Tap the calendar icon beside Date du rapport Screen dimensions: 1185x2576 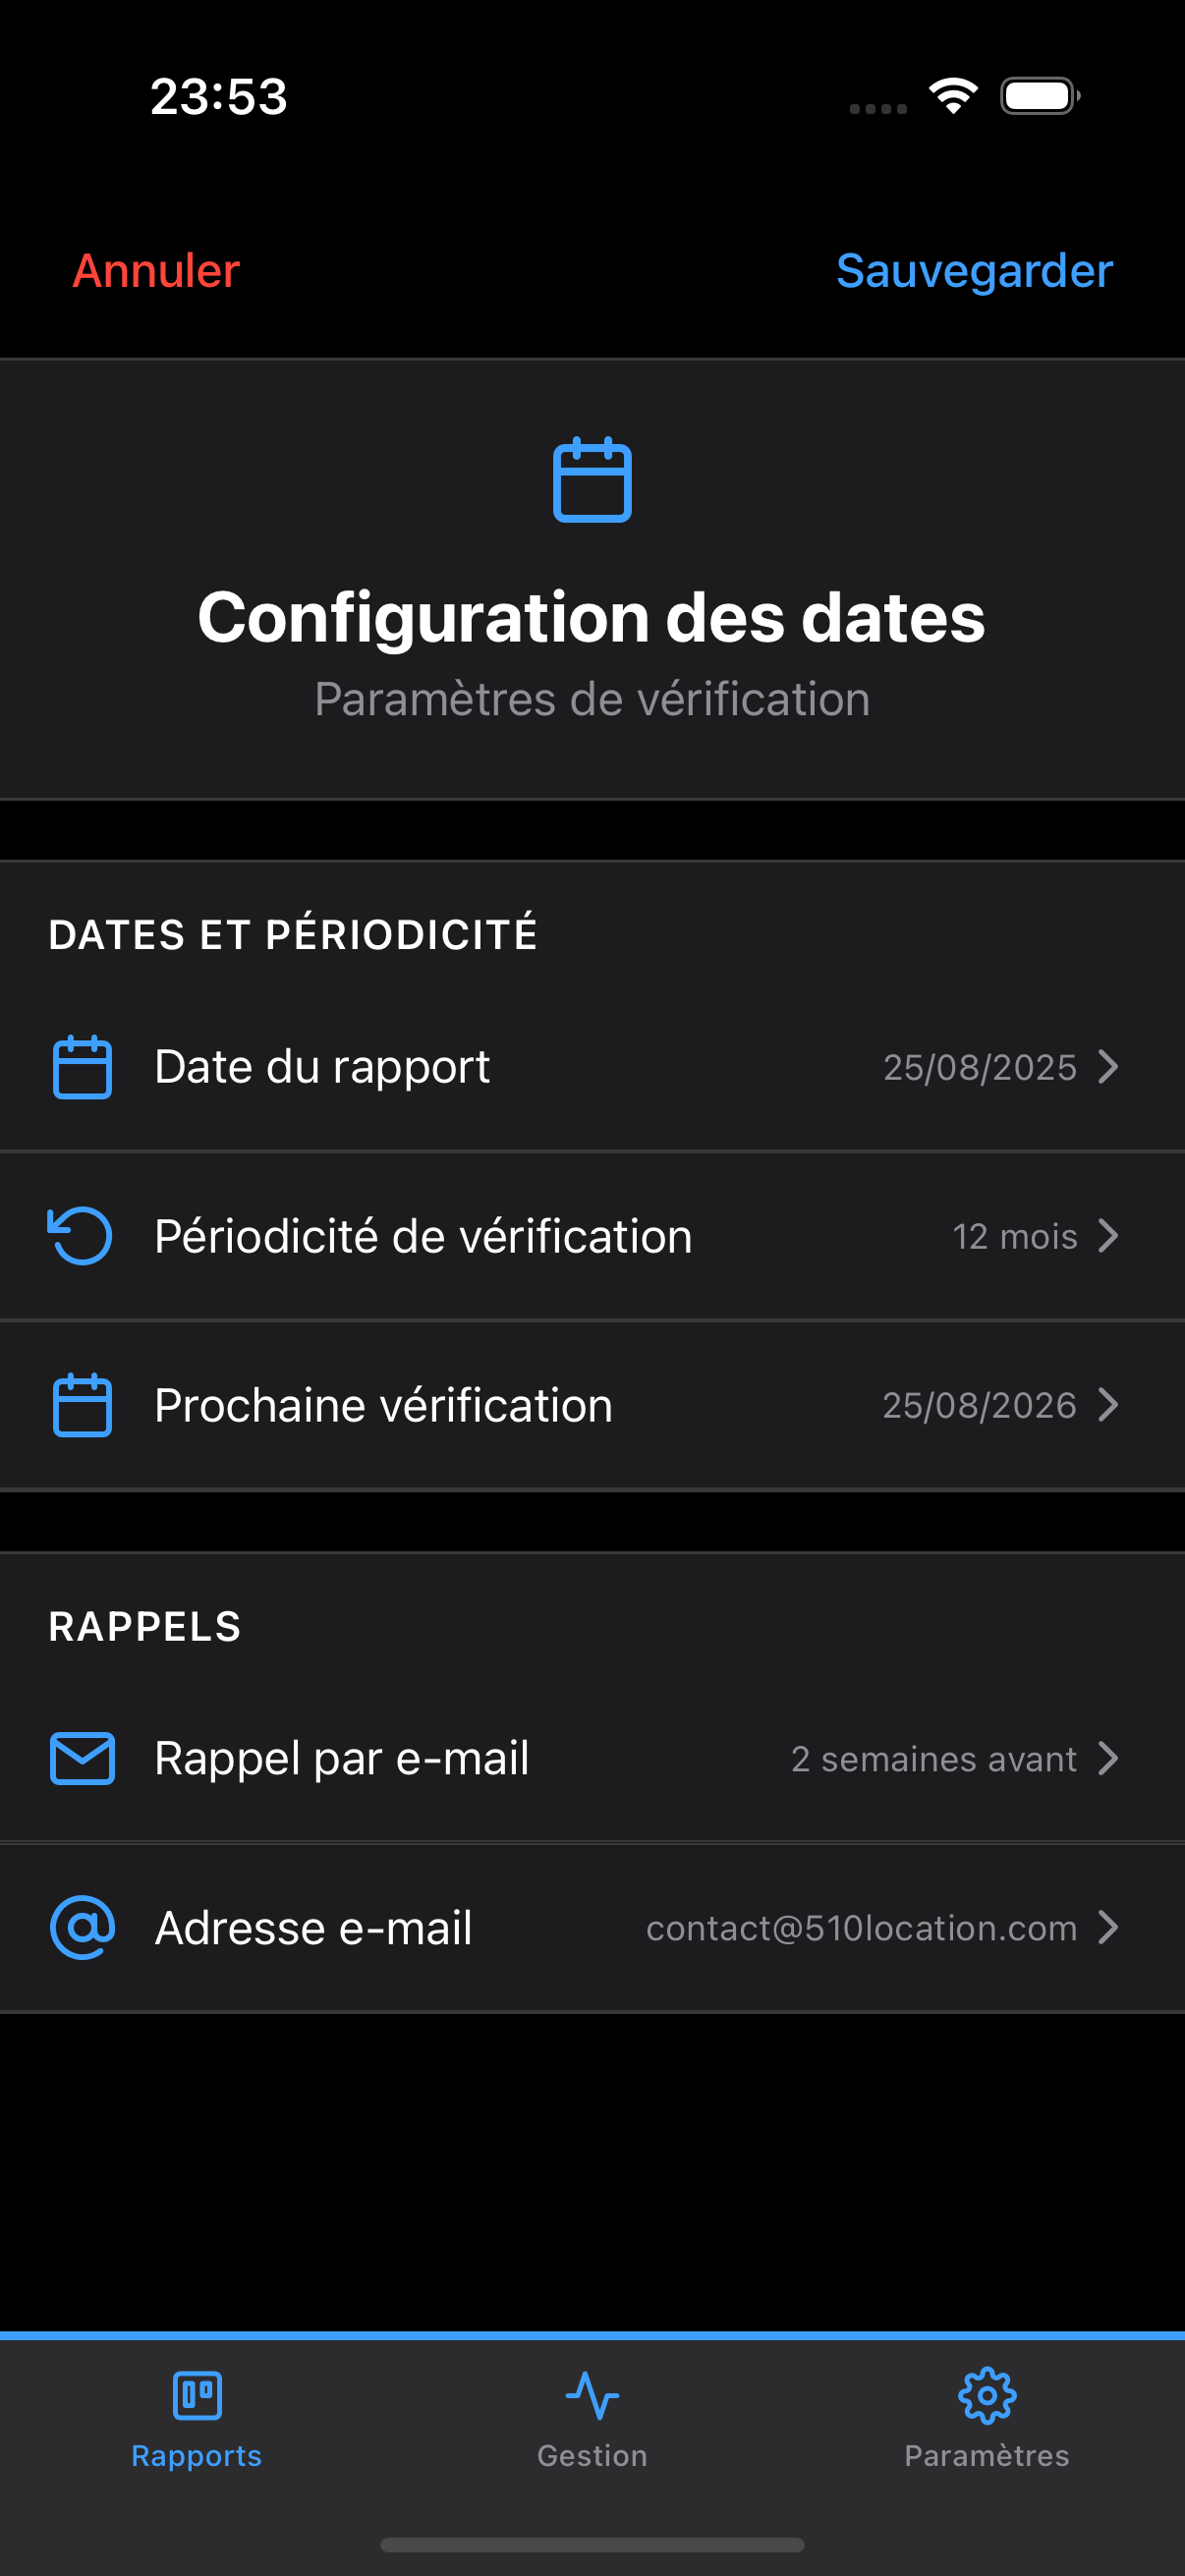point(82,1067)
